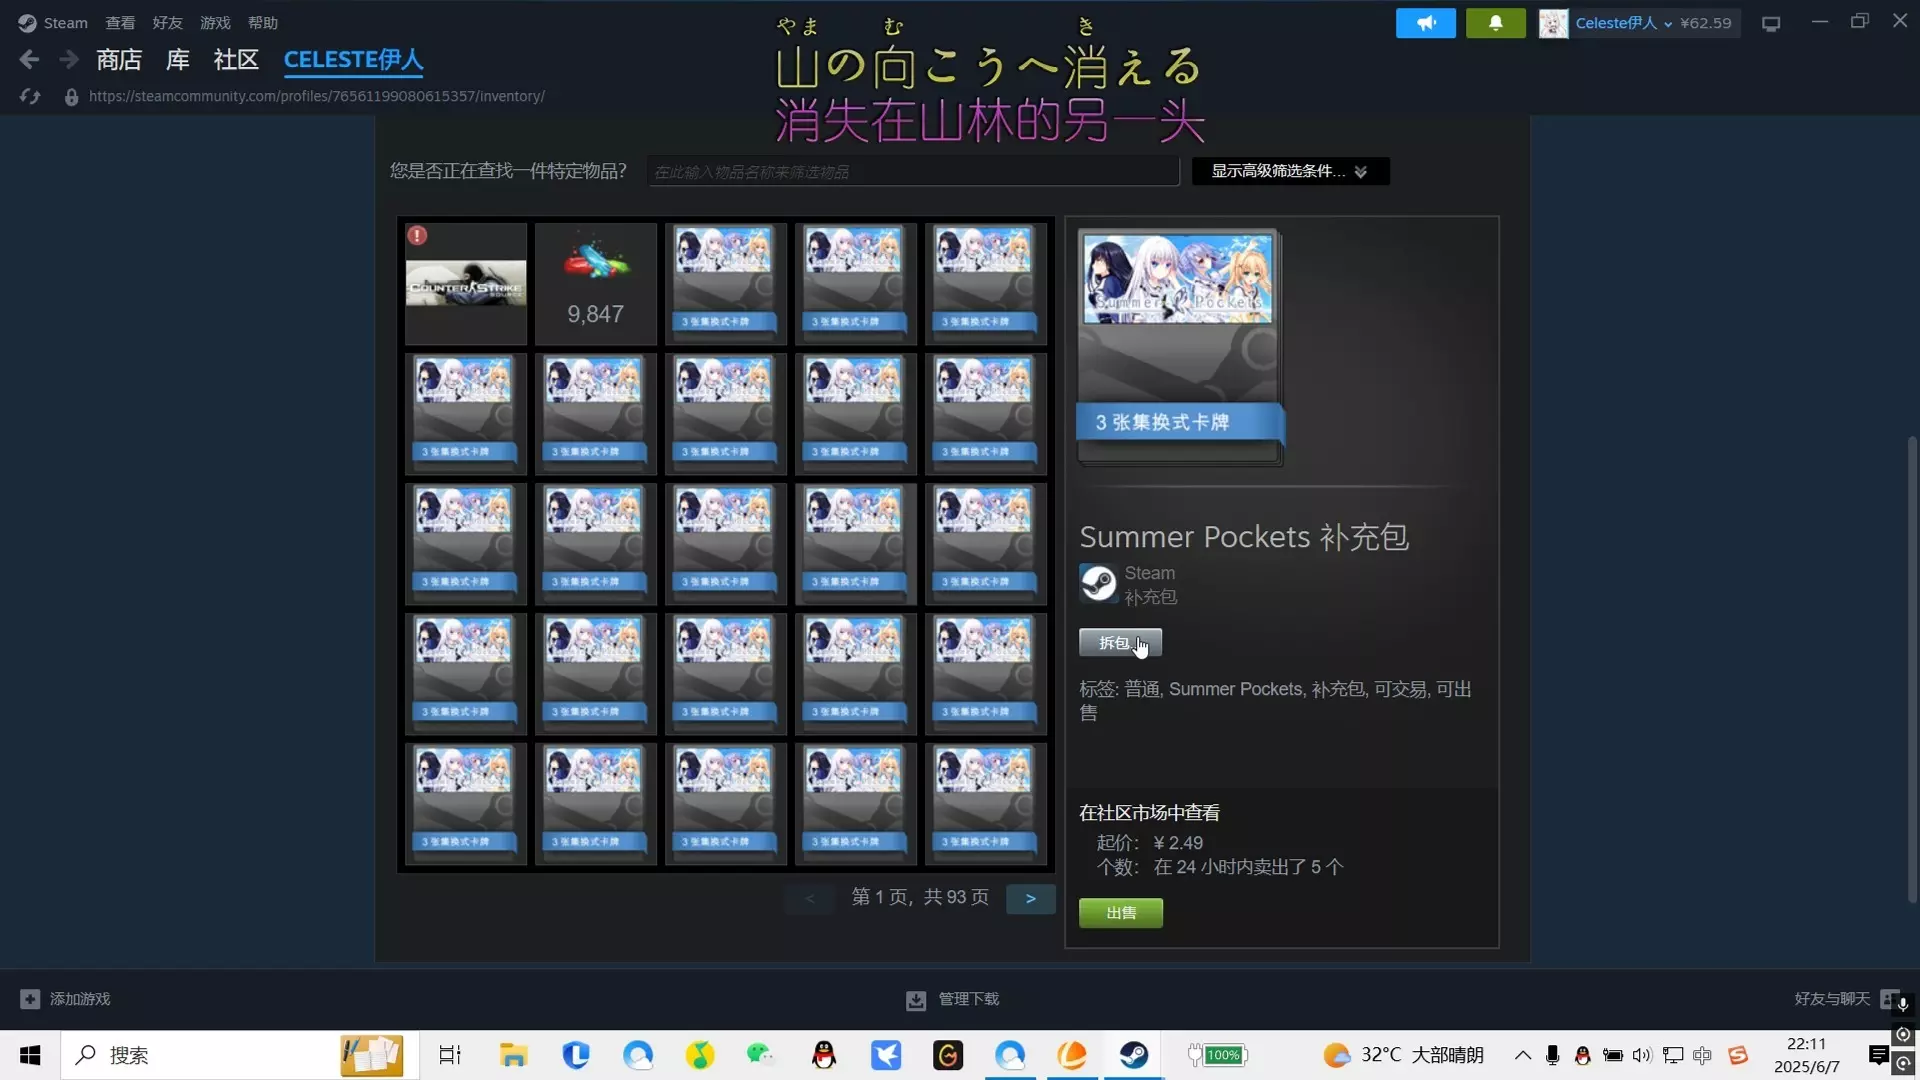Select the gems item showing 9,847
Image resolution: width=1920 pixels, height=1080 pixels.
pos(596,284)
